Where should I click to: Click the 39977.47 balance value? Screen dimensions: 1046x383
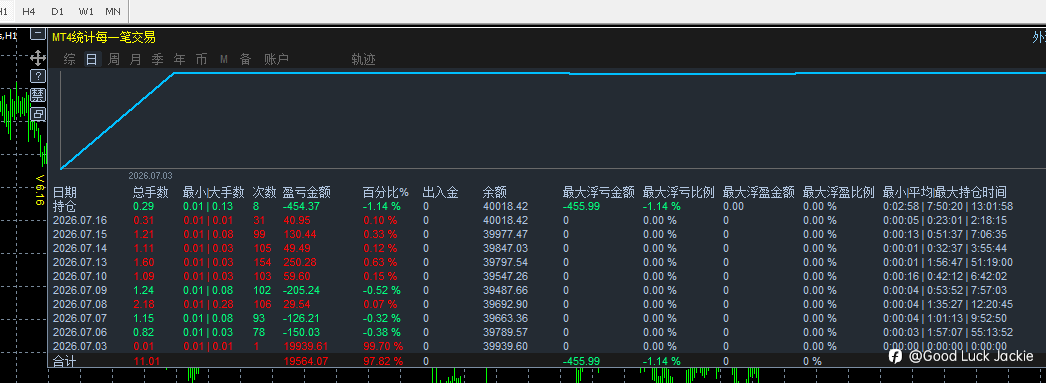[x=505, y=234]
